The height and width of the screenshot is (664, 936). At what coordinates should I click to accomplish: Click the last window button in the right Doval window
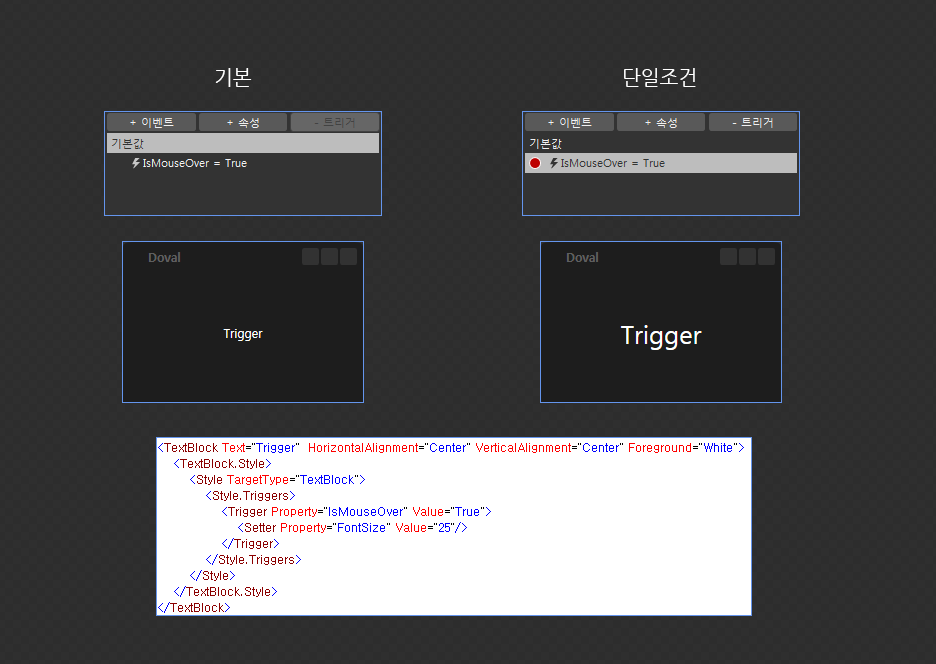pos(766,257)
